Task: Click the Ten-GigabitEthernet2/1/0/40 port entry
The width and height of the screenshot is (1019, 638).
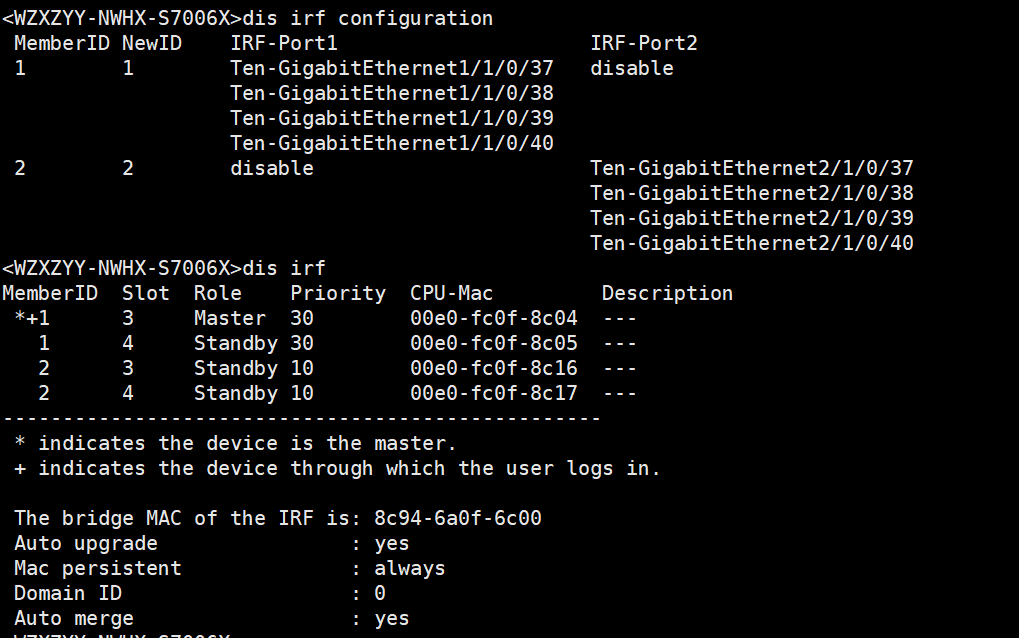Action: (x=751, y=243)
